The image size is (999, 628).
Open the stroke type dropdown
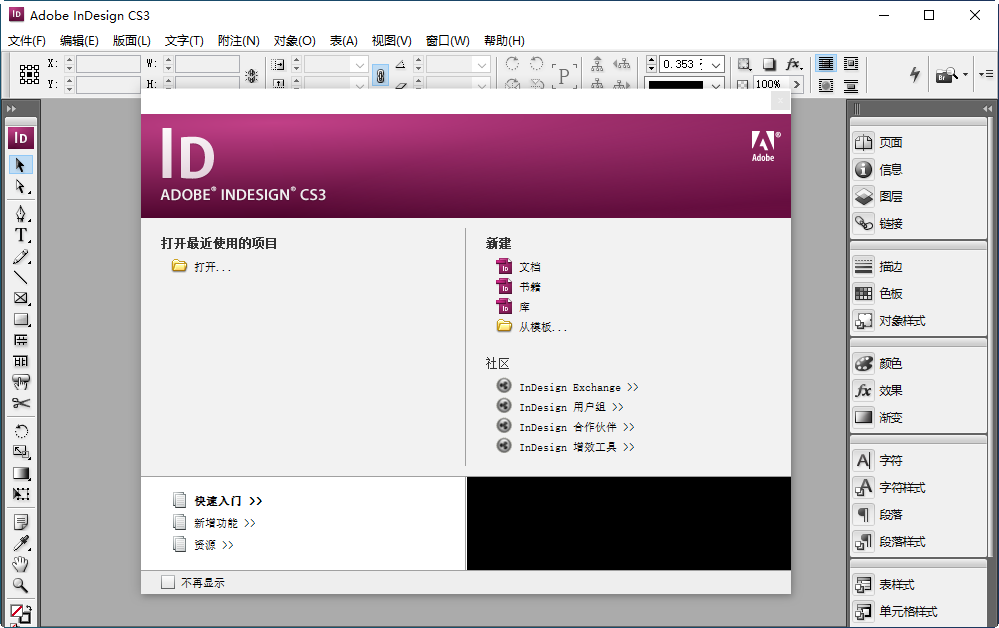(716, 85)
